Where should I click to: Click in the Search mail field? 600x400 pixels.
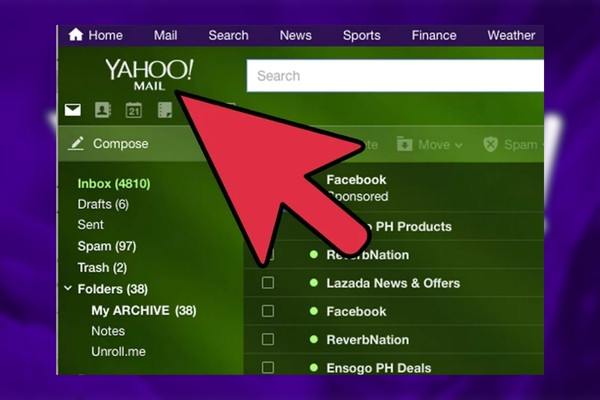point(395,76)
